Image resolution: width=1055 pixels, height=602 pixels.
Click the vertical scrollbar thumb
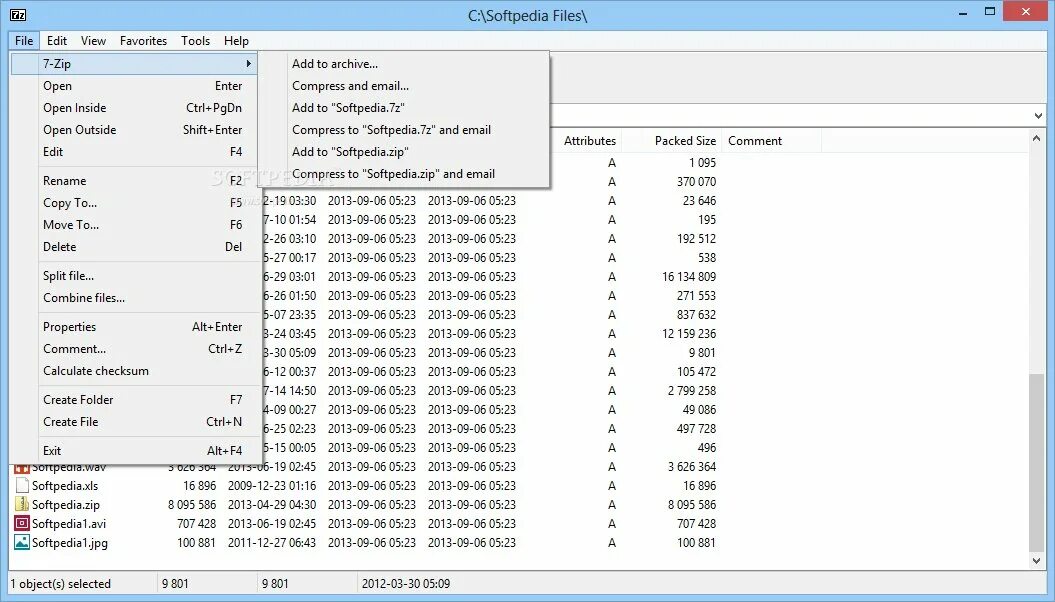[x=1036, y=463]
